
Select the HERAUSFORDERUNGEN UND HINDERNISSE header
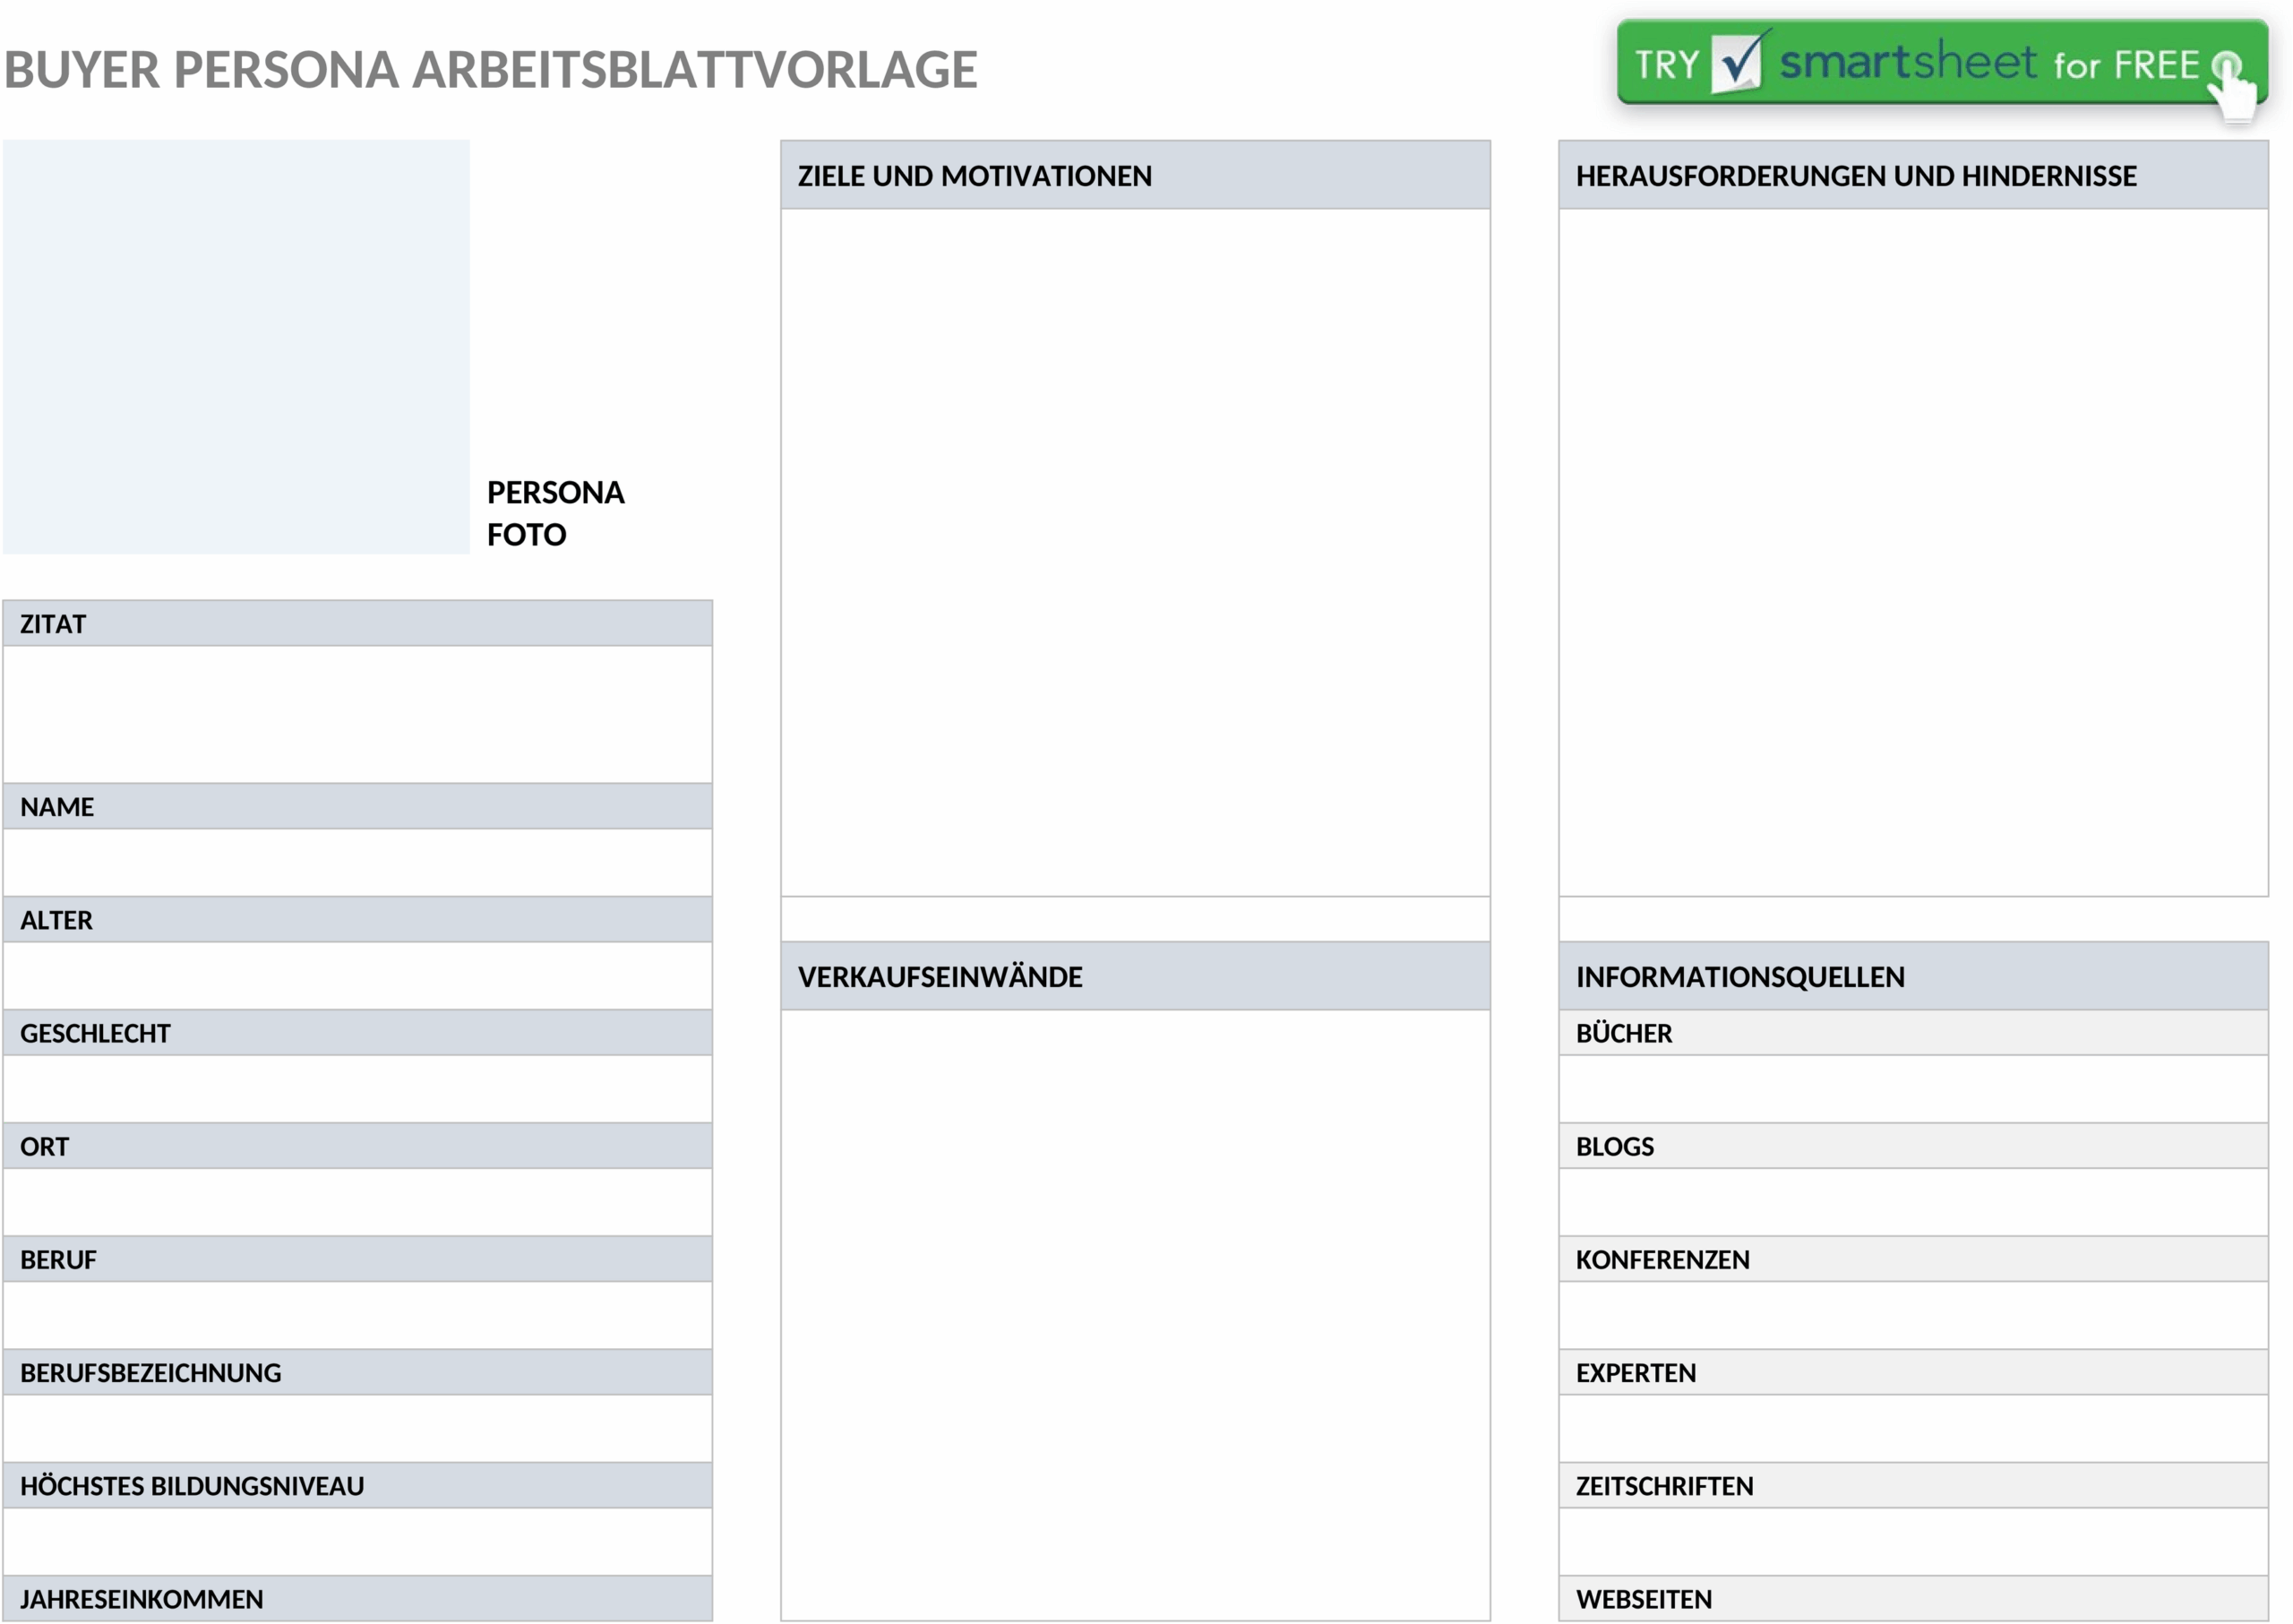(x=1913, y=175)
